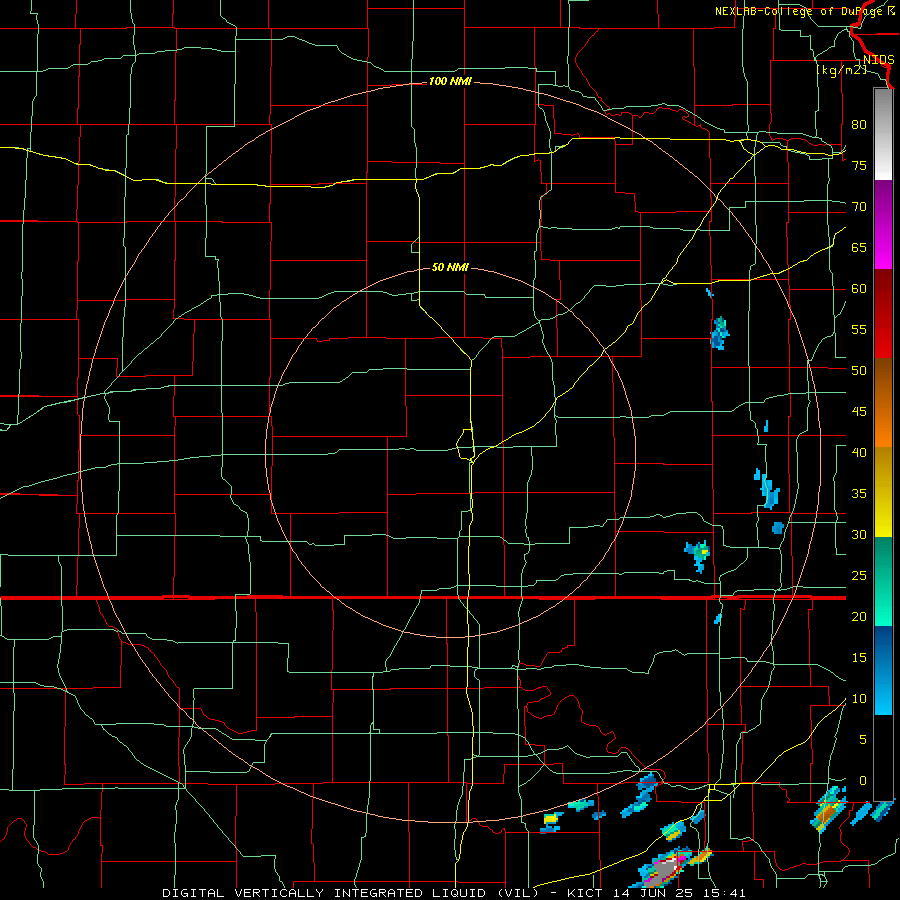Click the NIDS label
The height and width of the screenshot is (900, 900).
pyautogui.click(x=878, y=60)
